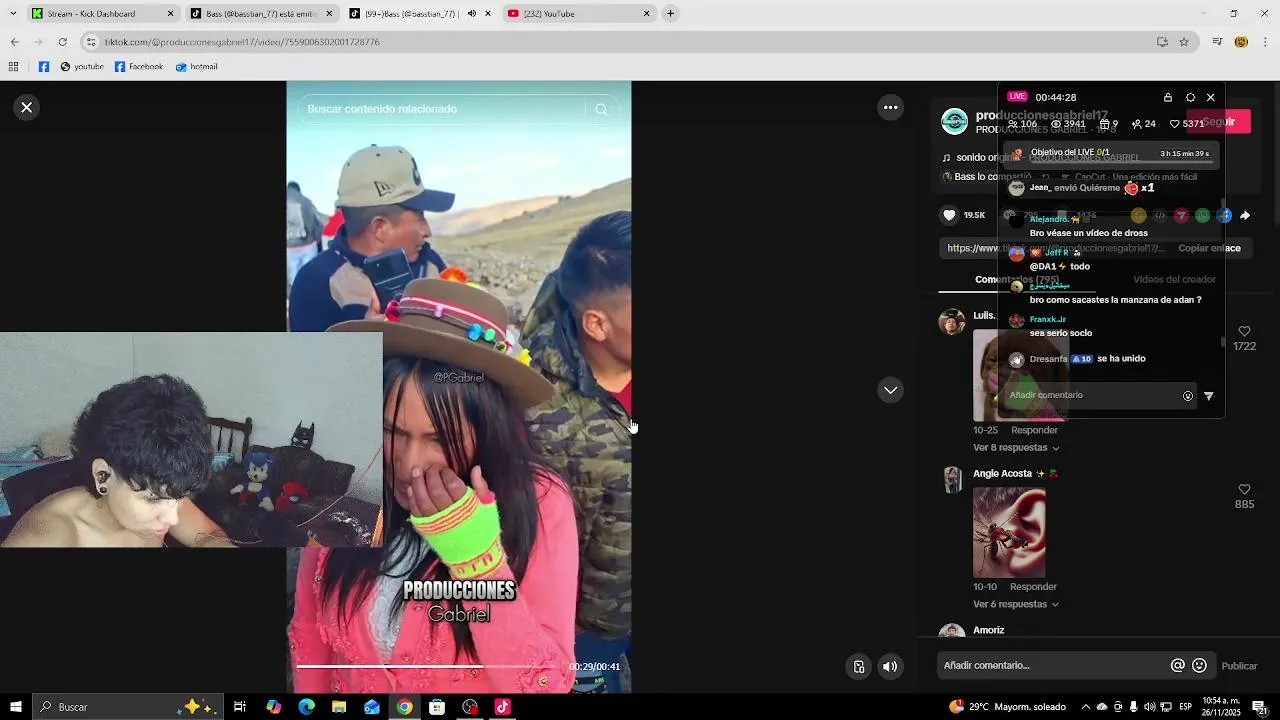Open Chrome apps grid in bookmarks bar

[x=13, y=67]
